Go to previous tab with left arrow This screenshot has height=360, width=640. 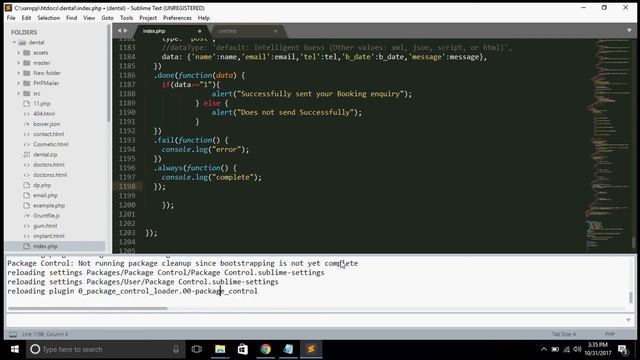click(x=119, y=31)
